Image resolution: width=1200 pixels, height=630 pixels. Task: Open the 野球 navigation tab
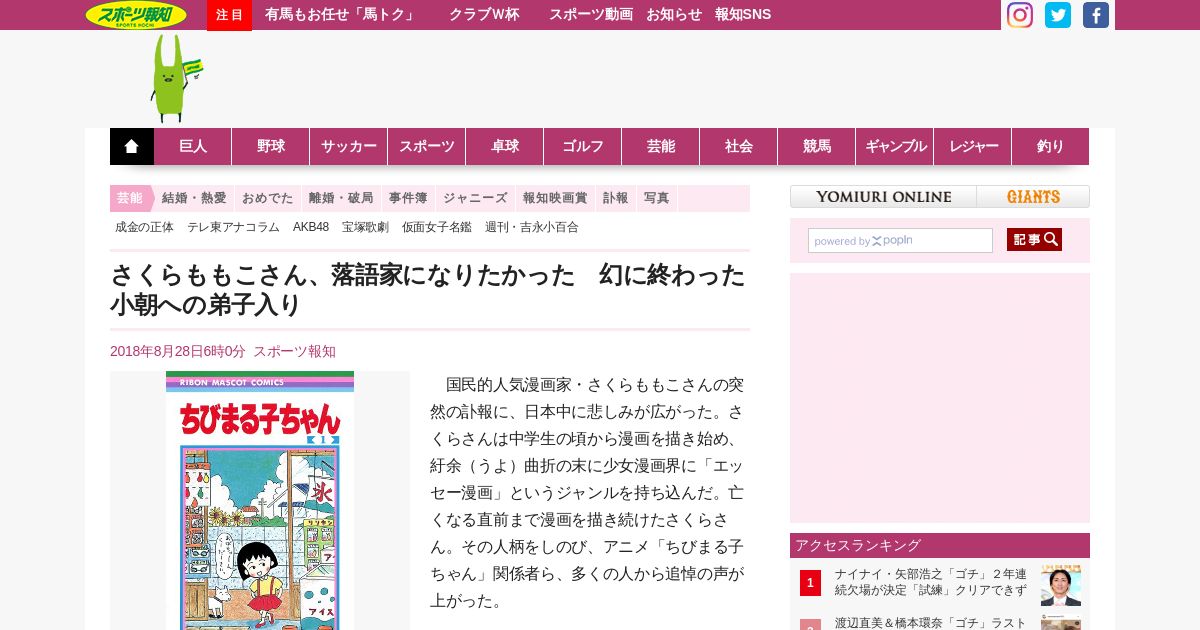(x=271, y=147)
